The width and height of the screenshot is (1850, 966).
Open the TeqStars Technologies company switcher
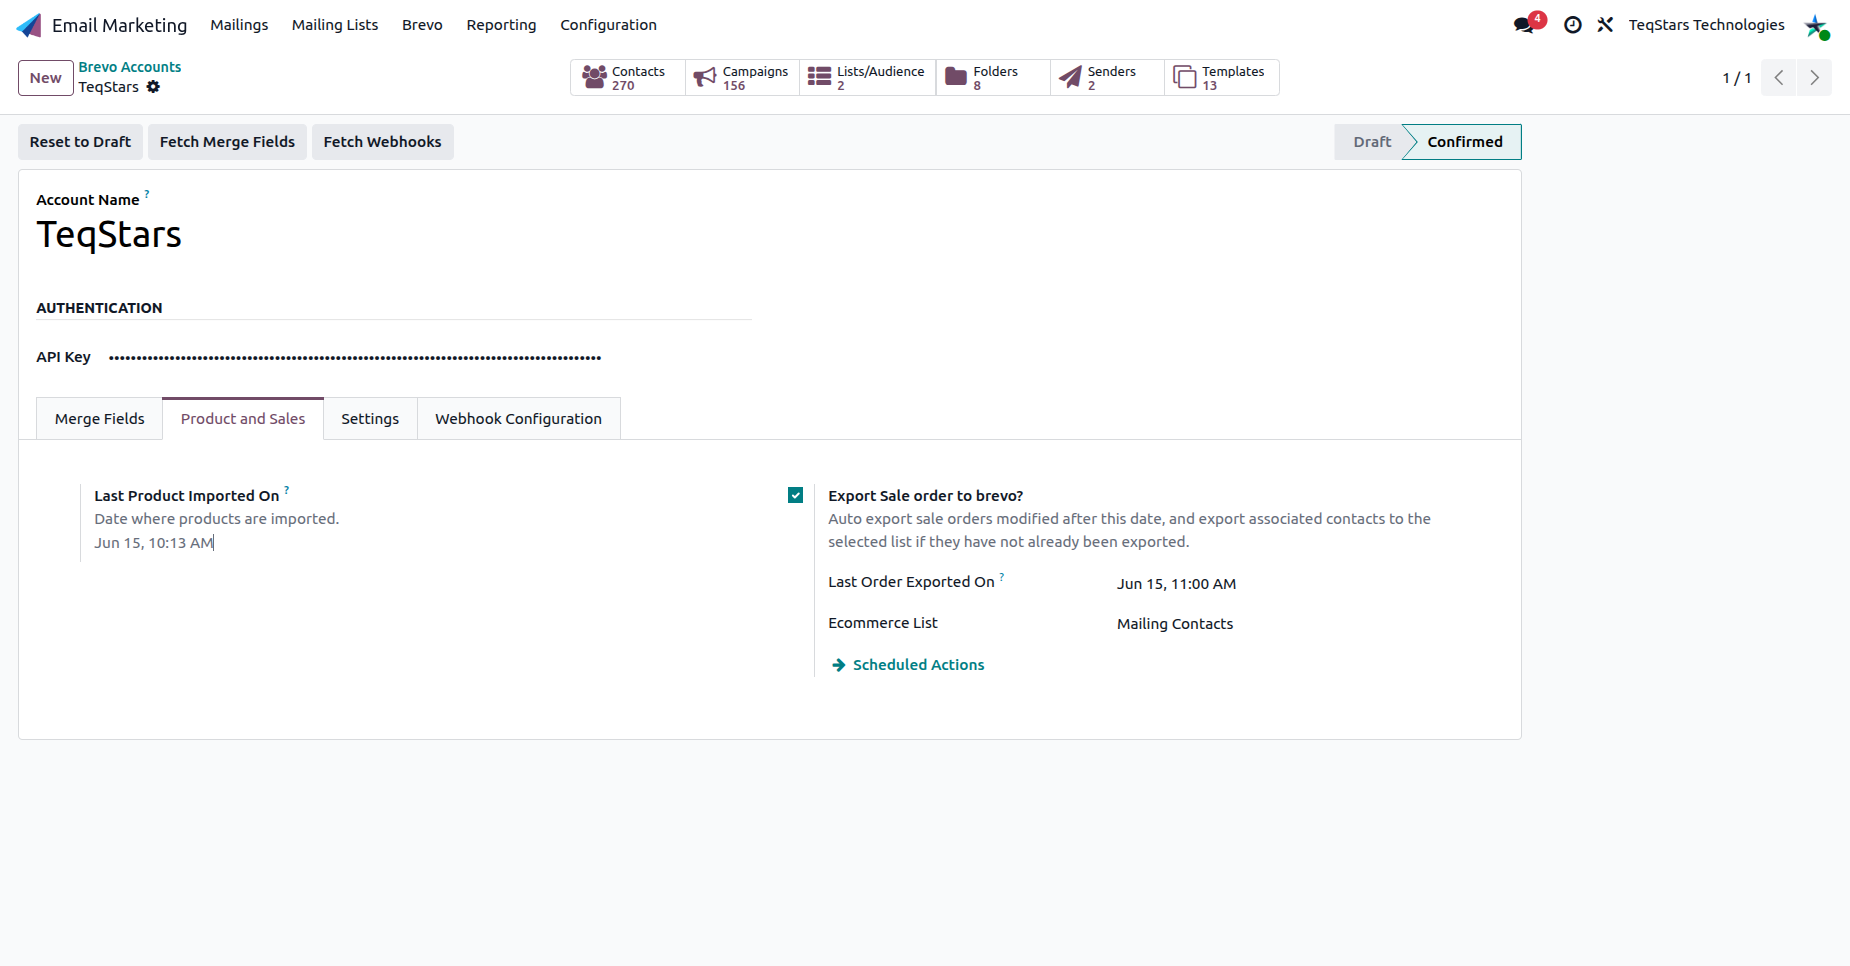[x=1706, y=25]
